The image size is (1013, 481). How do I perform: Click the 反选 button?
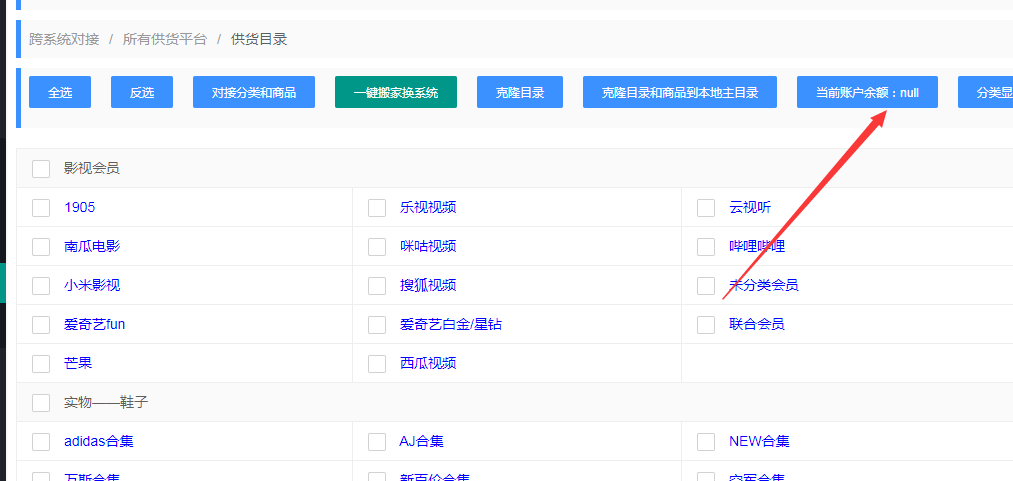point(142,92)
